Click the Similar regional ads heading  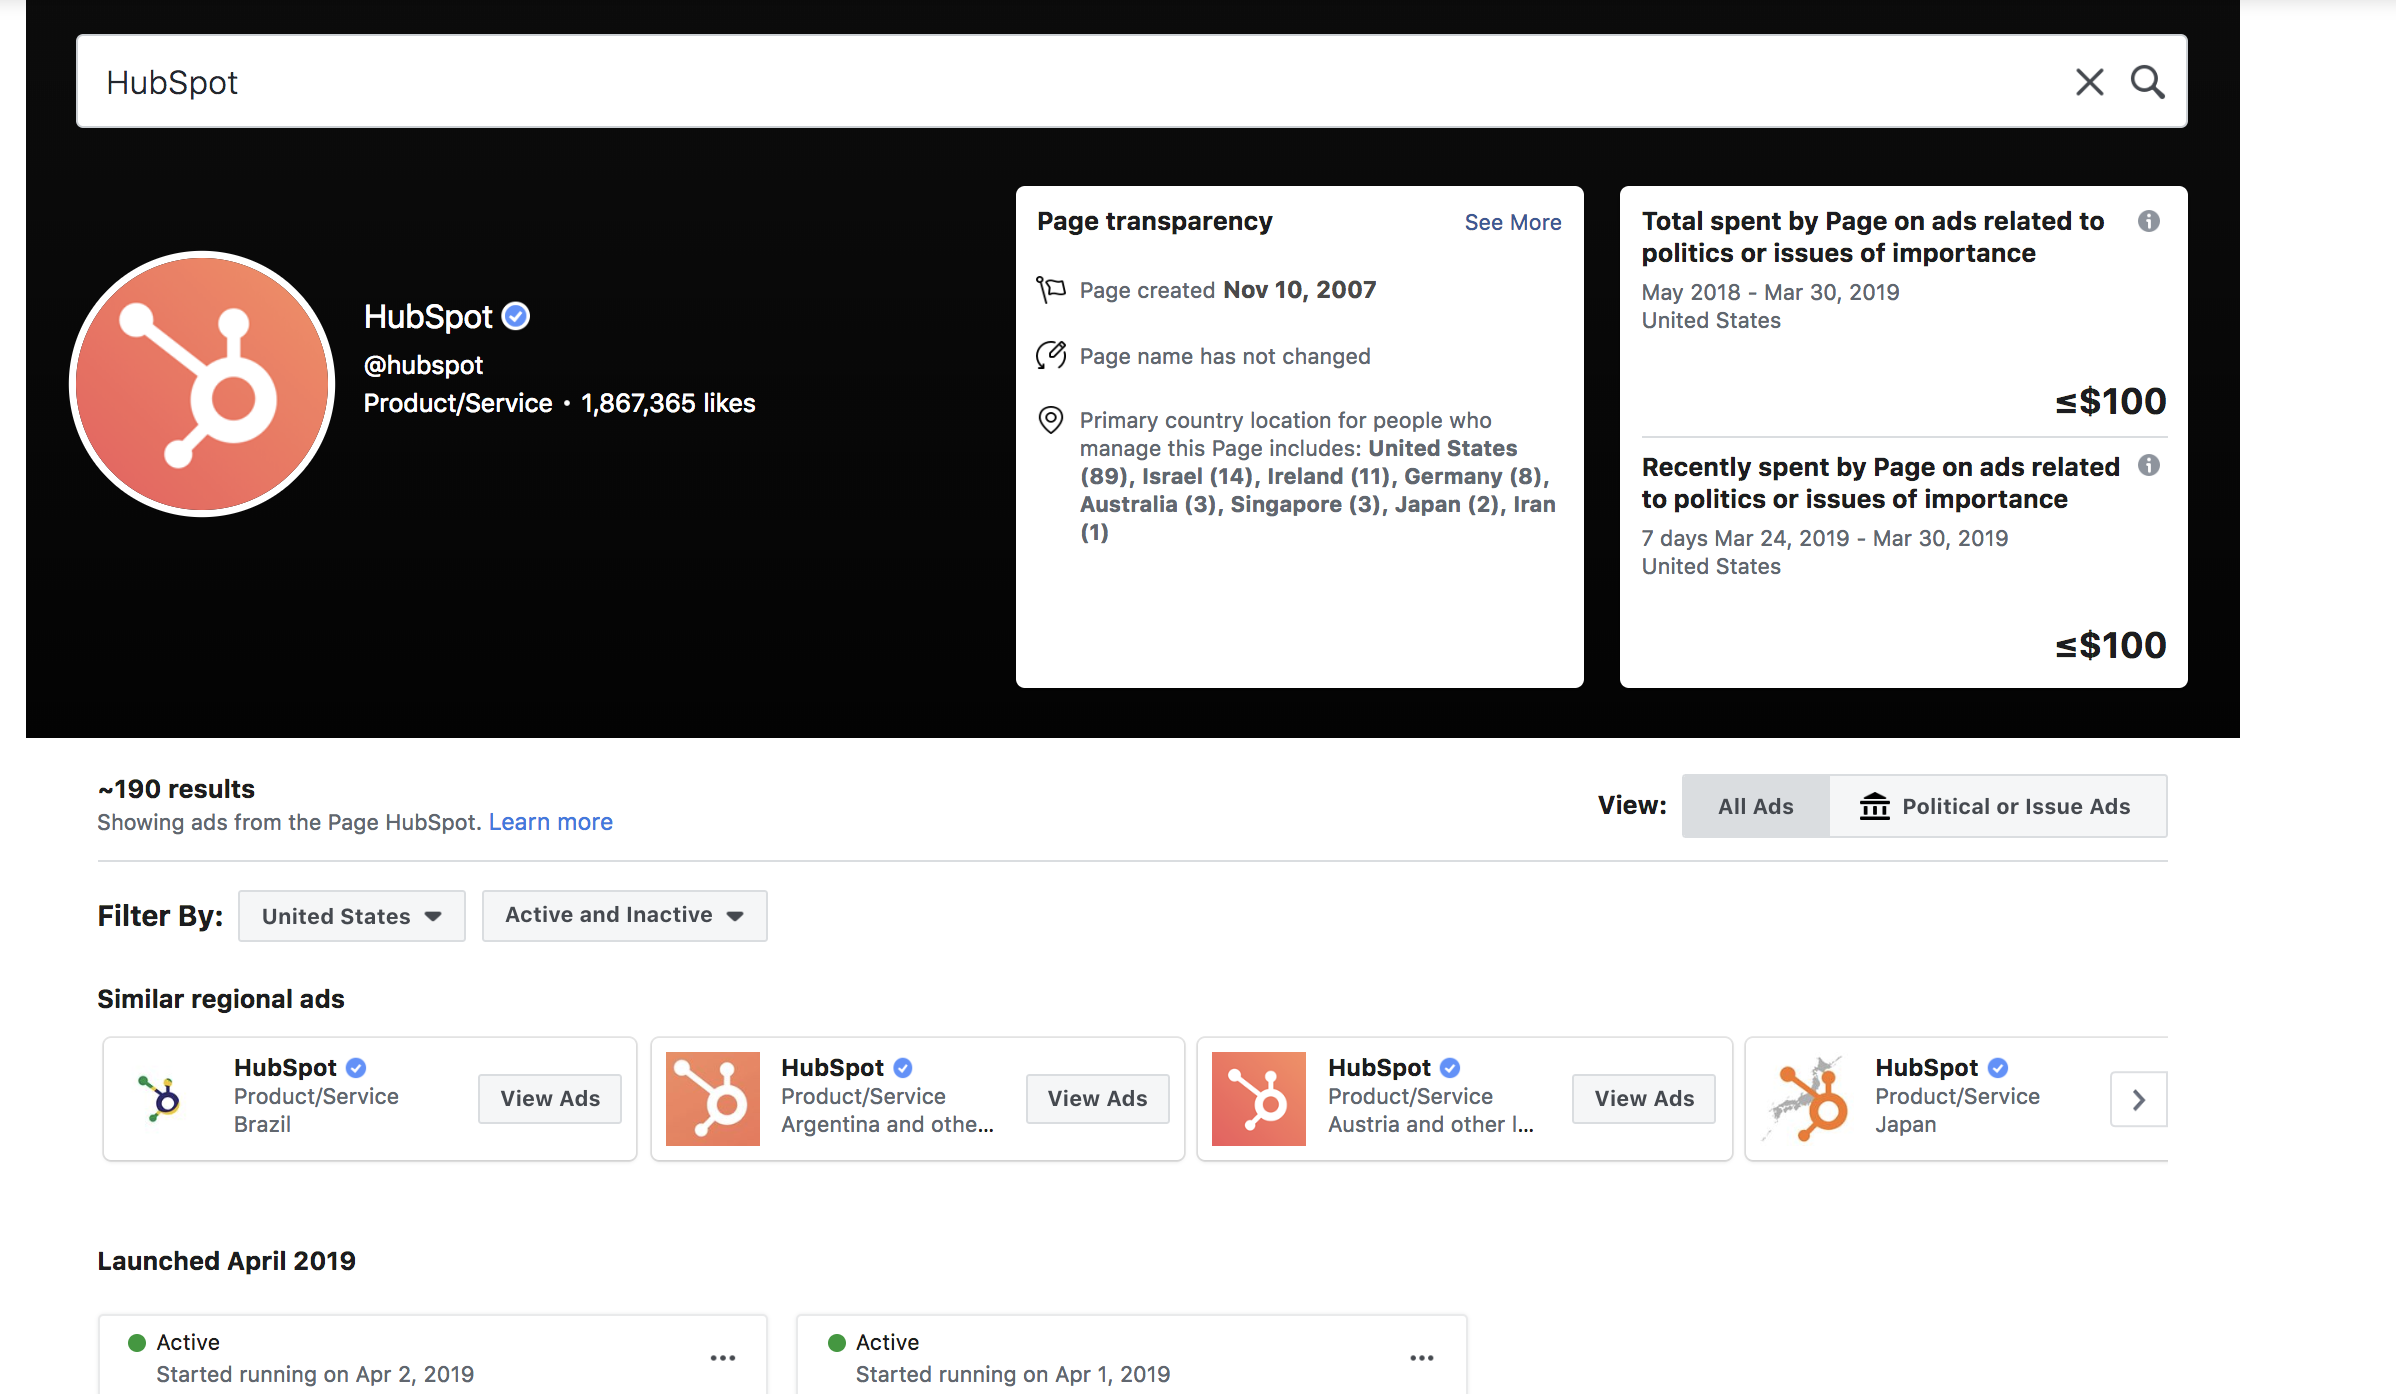pos(221,999)
